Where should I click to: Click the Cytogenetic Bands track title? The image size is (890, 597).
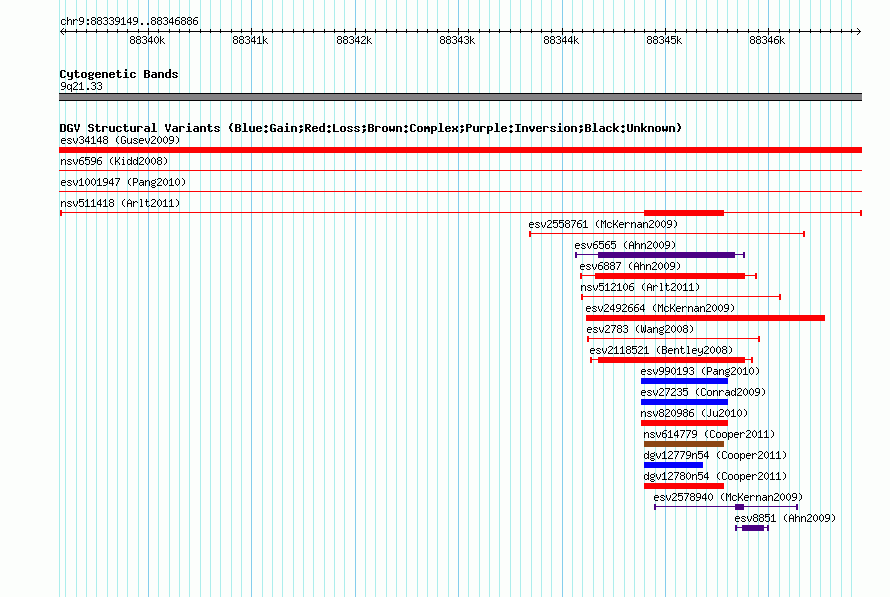(x=119, y=74)
